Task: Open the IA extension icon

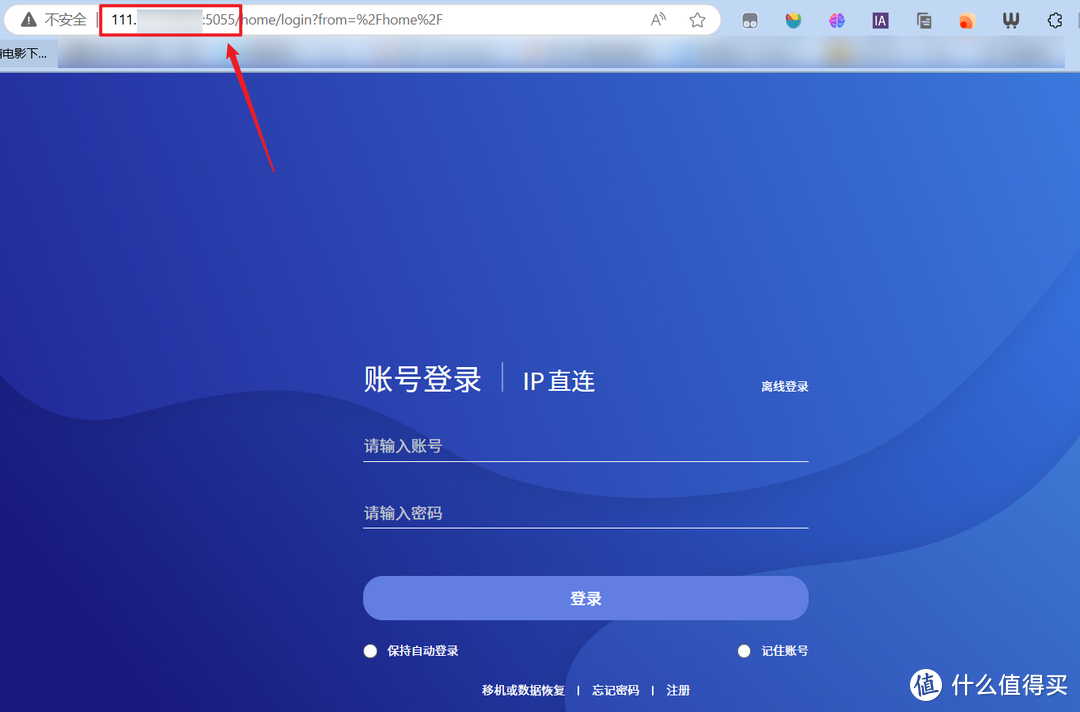Action: 880,19
